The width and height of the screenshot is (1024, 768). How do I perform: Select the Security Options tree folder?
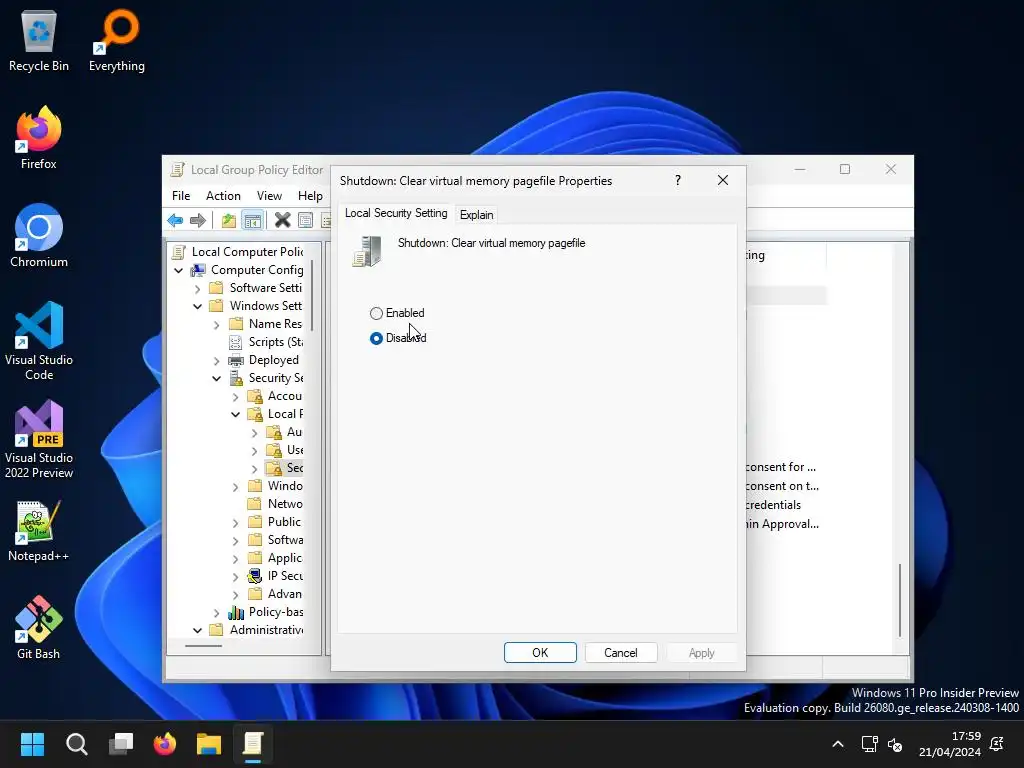[284, 468]
